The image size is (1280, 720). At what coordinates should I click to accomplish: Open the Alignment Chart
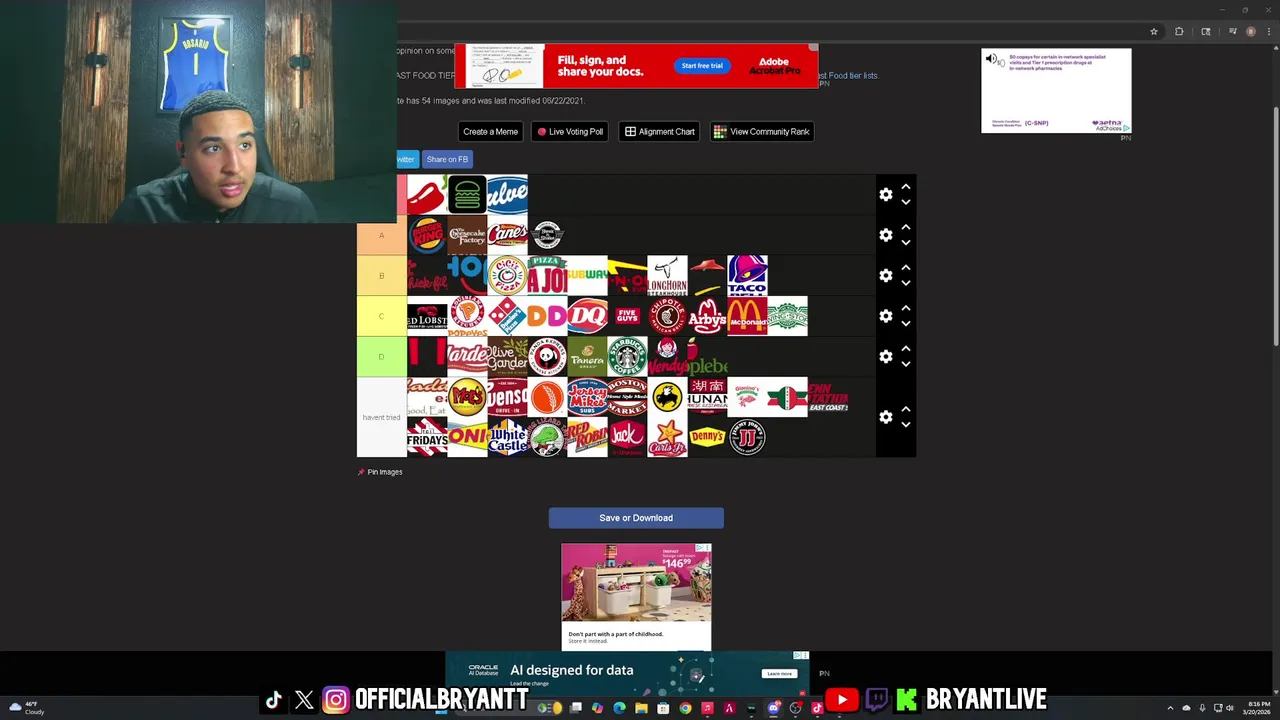click(659, 131)
